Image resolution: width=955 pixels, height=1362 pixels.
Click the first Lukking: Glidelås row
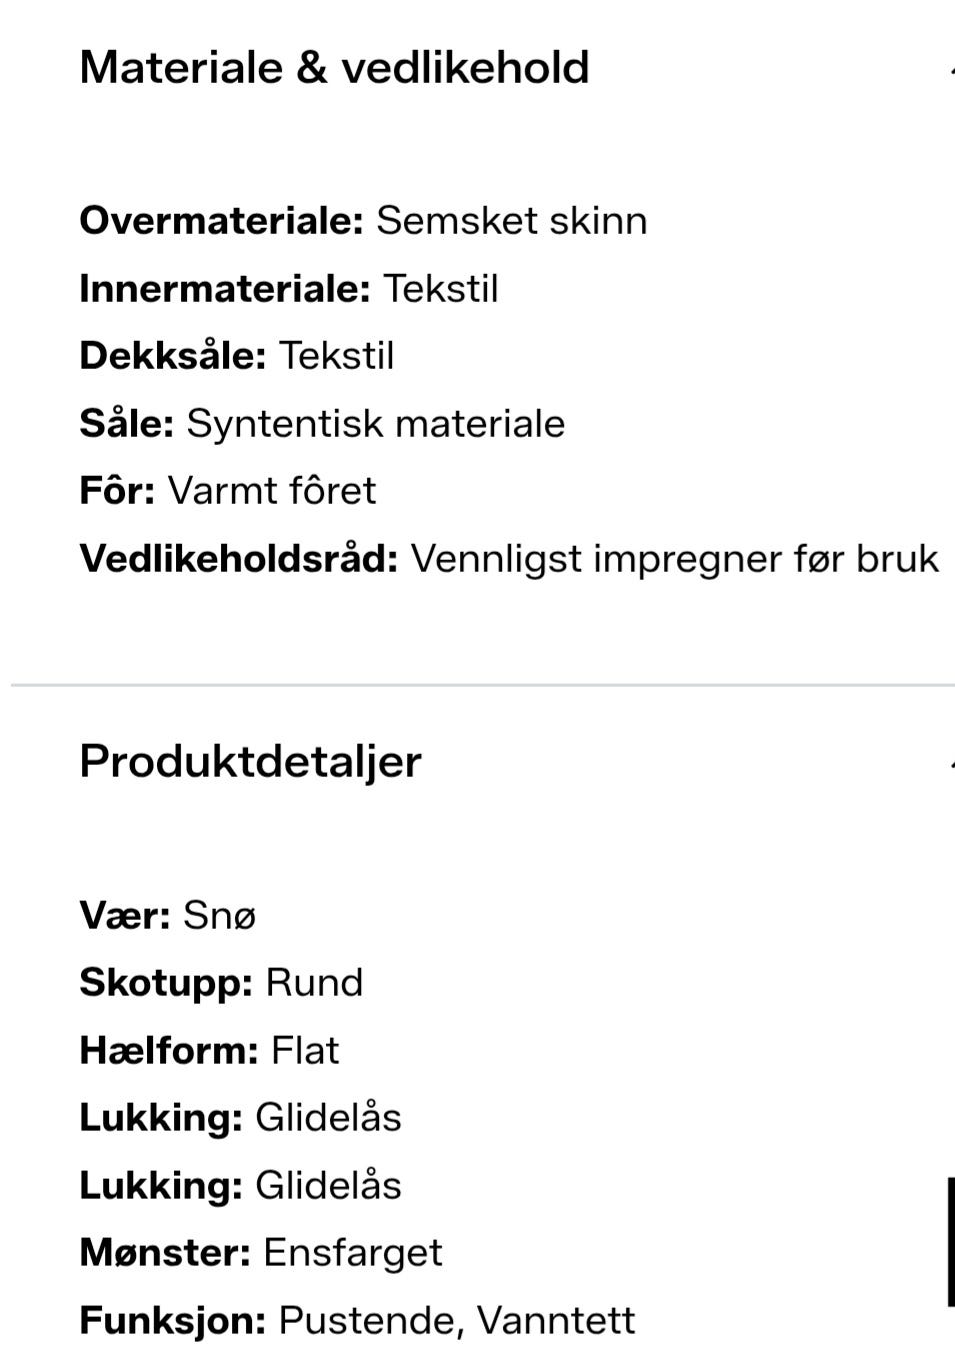(x=240, y=1118)
